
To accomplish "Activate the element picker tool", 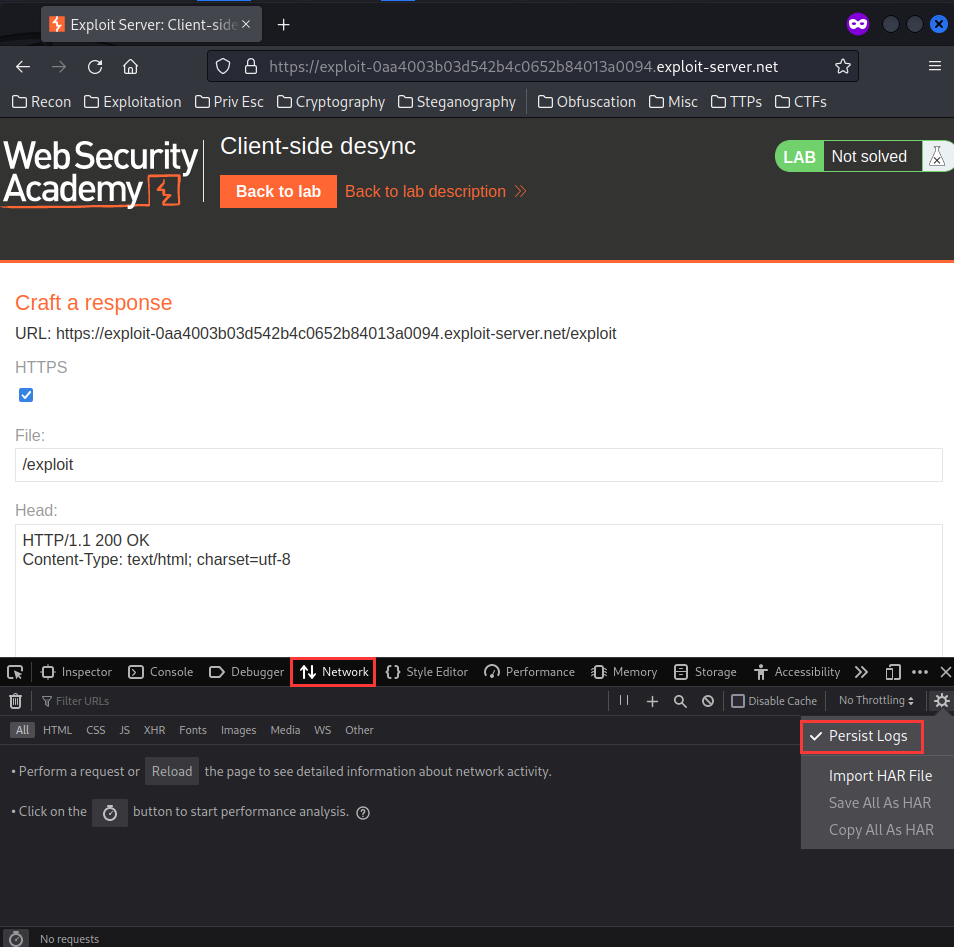I will [15, 672].
